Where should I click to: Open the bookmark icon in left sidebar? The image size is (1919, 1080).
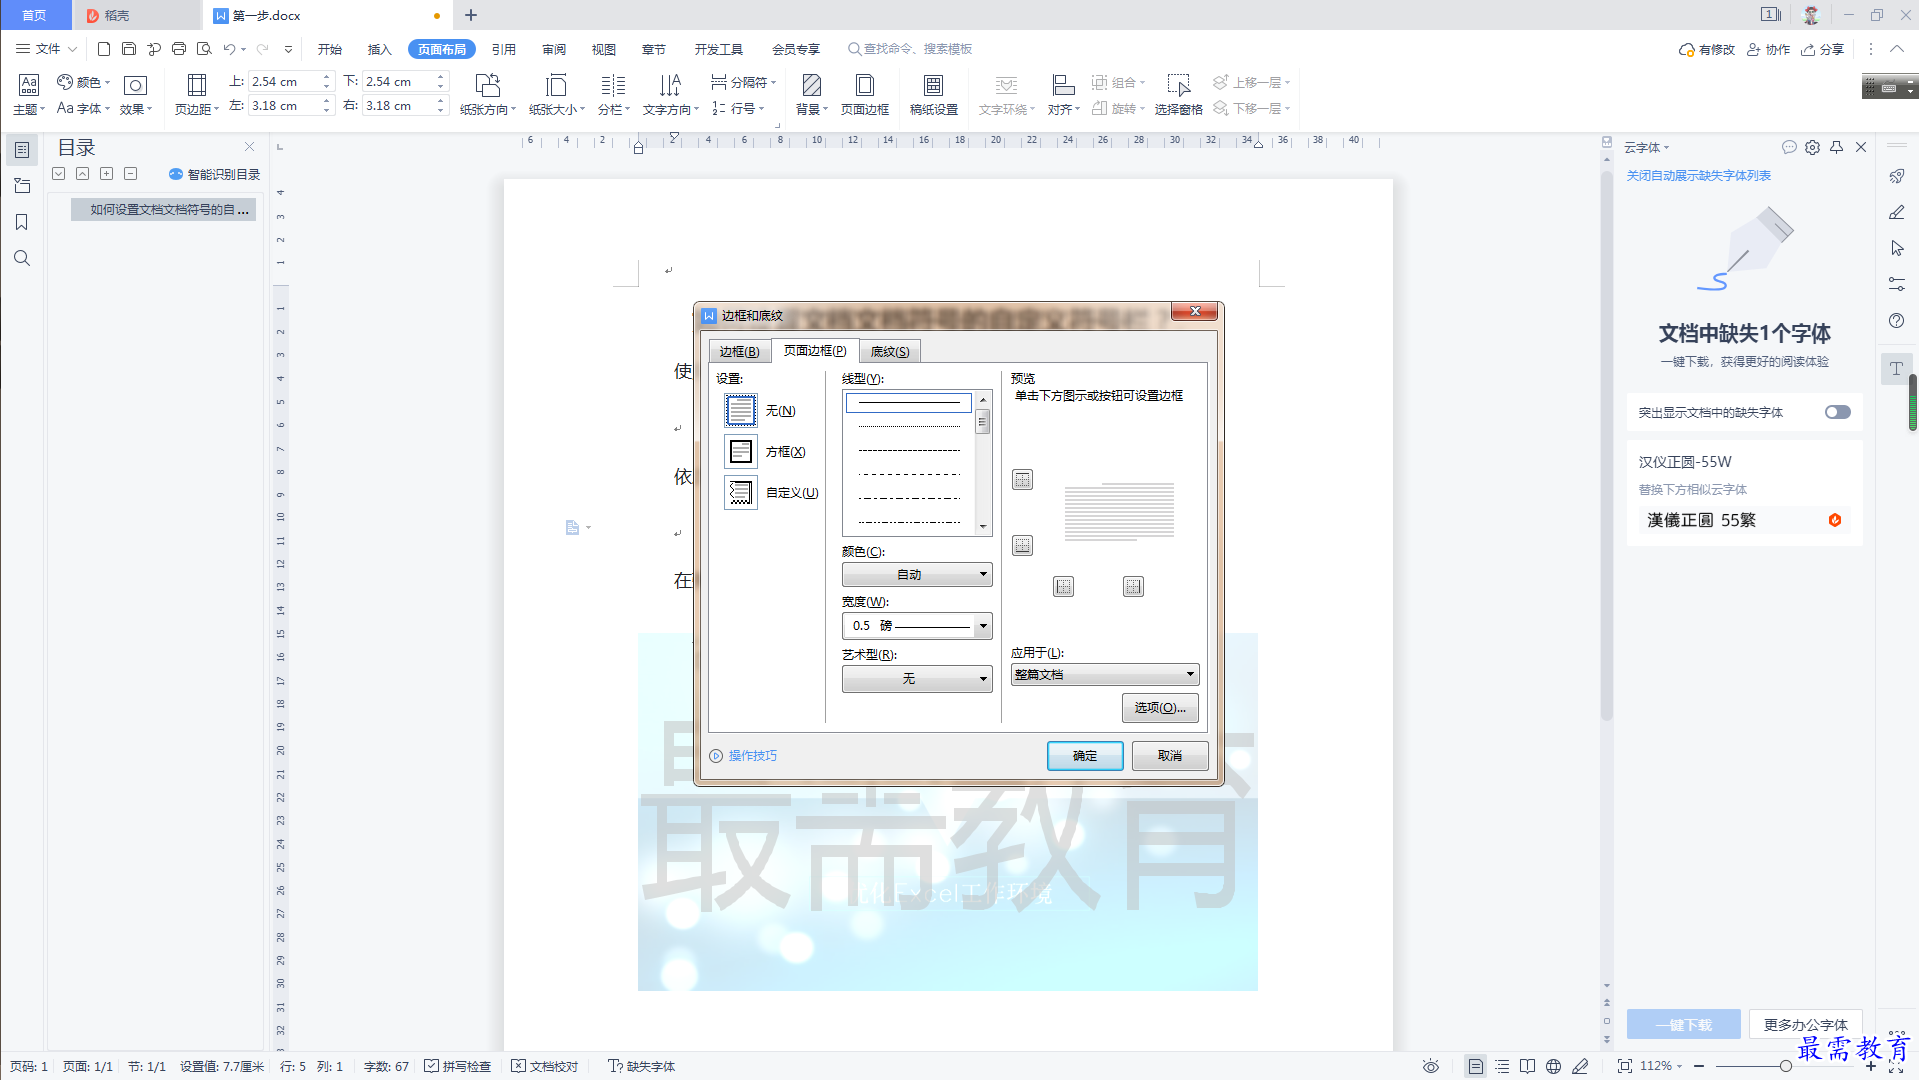(x=22, y=222)
